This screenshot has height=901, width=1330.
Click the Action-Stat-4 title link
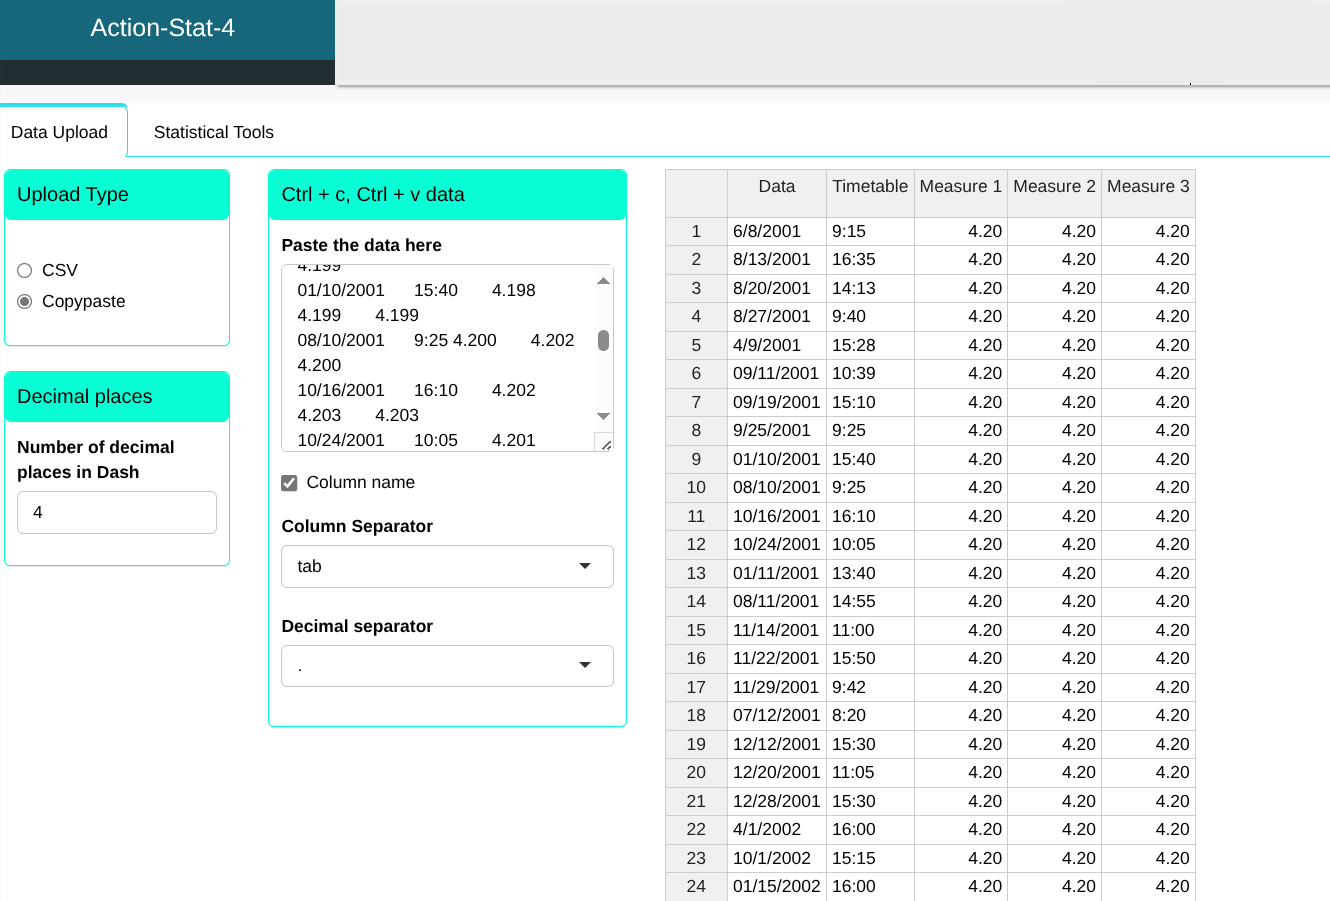click(x=162, y=28)
